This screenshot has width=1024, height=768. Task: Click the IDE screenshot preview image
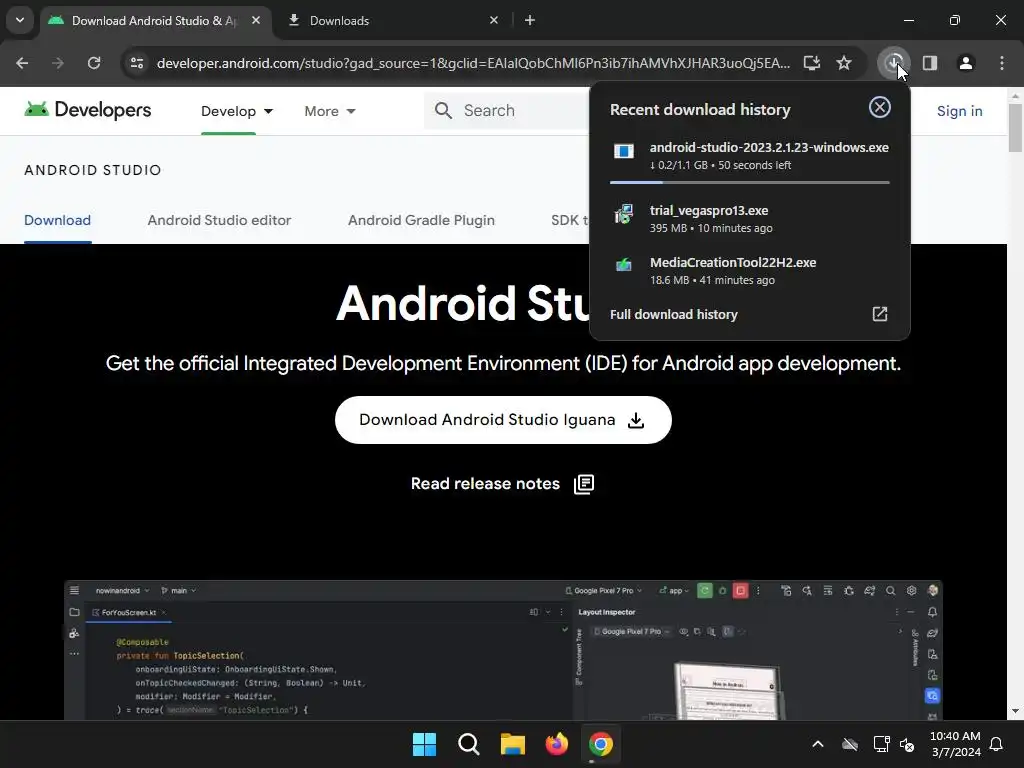tap(503, 650)
